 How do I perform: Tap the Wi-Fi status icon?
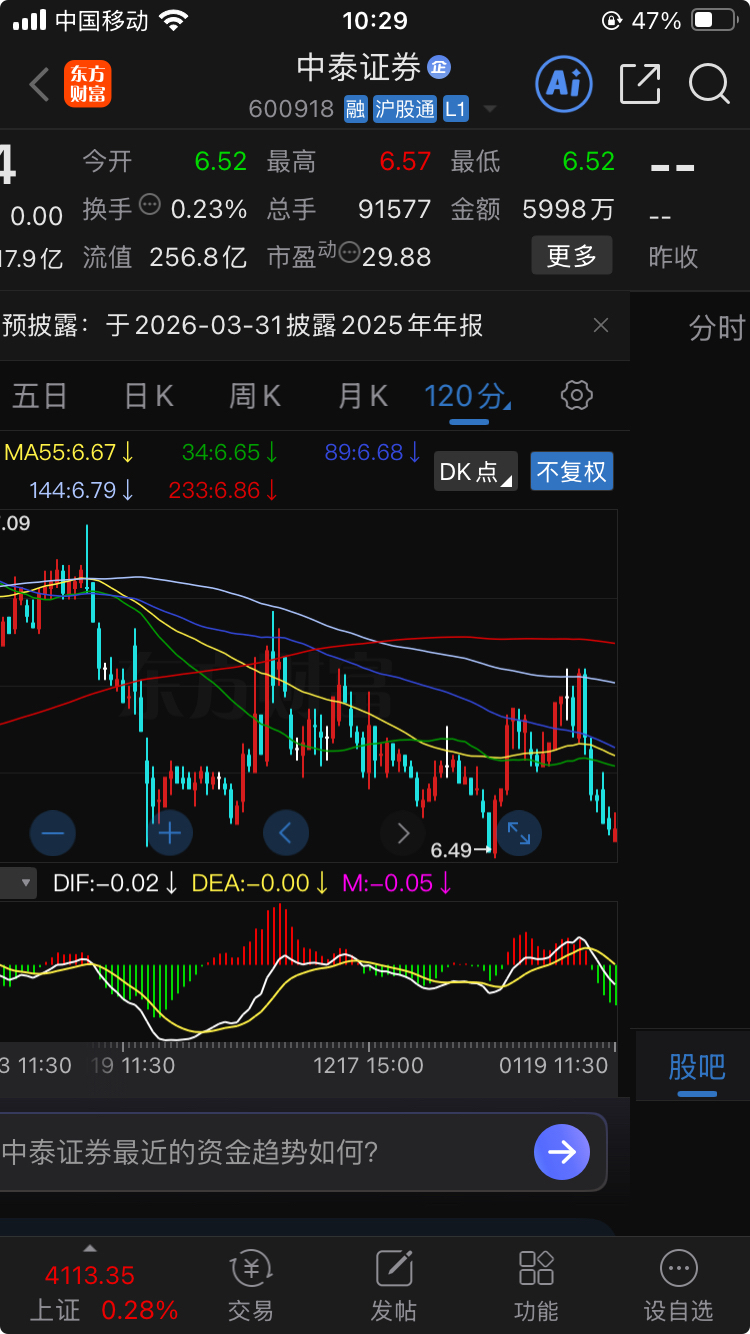point(174,20)
